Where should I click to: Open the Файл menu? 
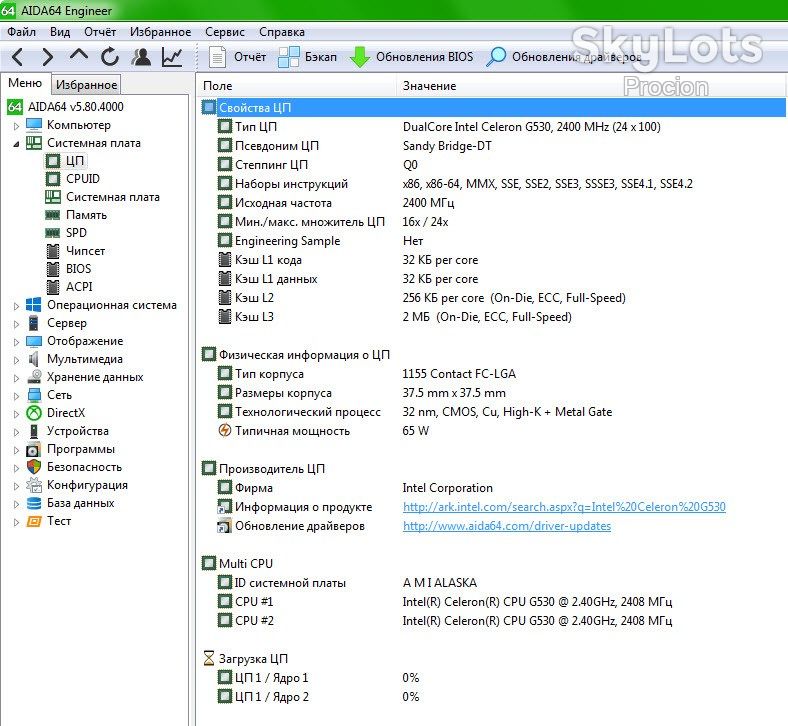22,32
